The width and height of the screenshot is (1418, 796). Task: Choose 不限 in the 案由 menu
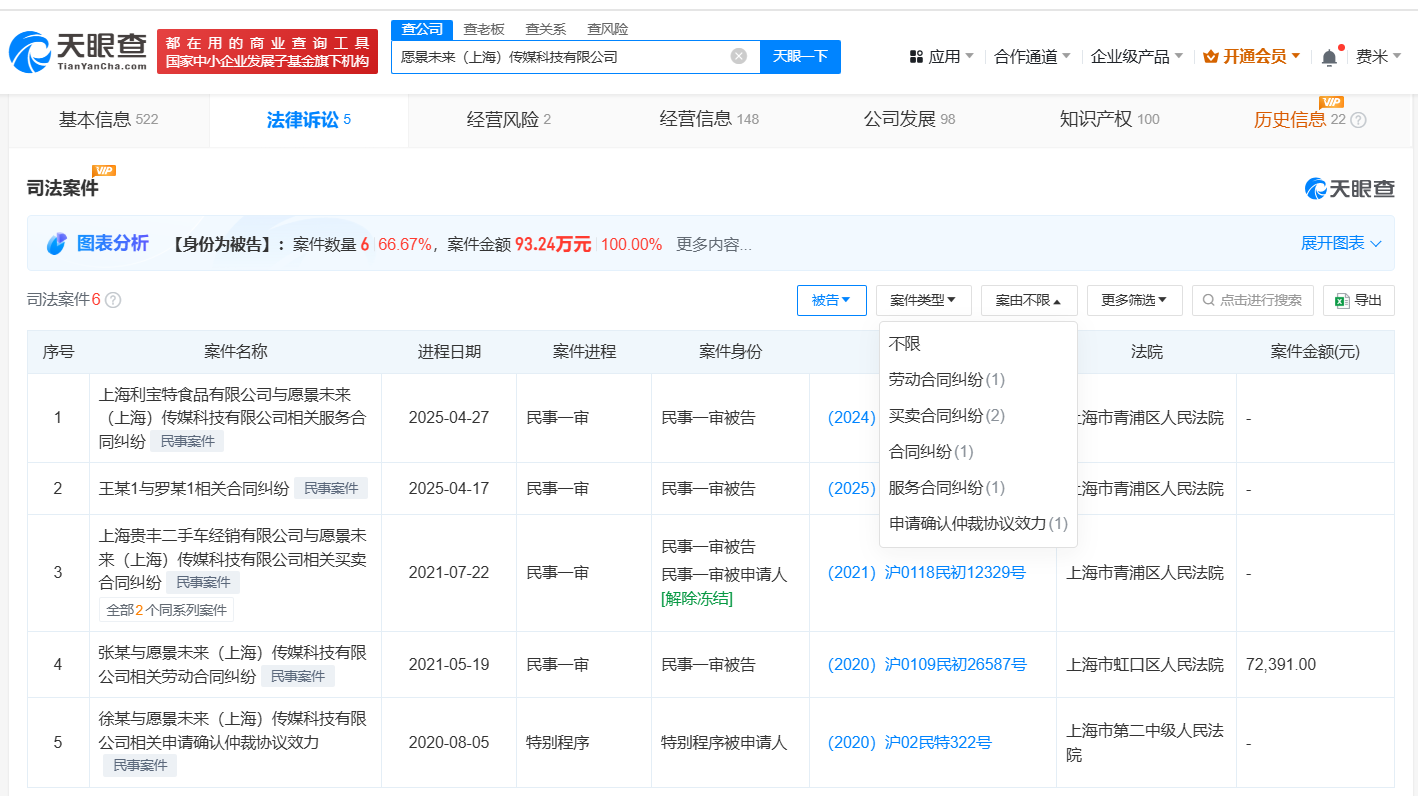tap(904, 344)
